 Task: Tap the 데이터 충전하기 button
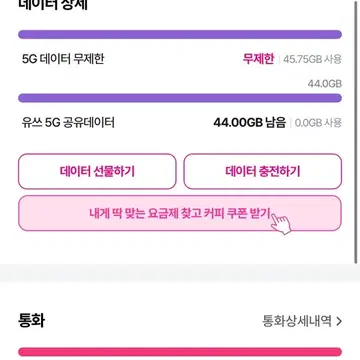click(x=263, y=171)
